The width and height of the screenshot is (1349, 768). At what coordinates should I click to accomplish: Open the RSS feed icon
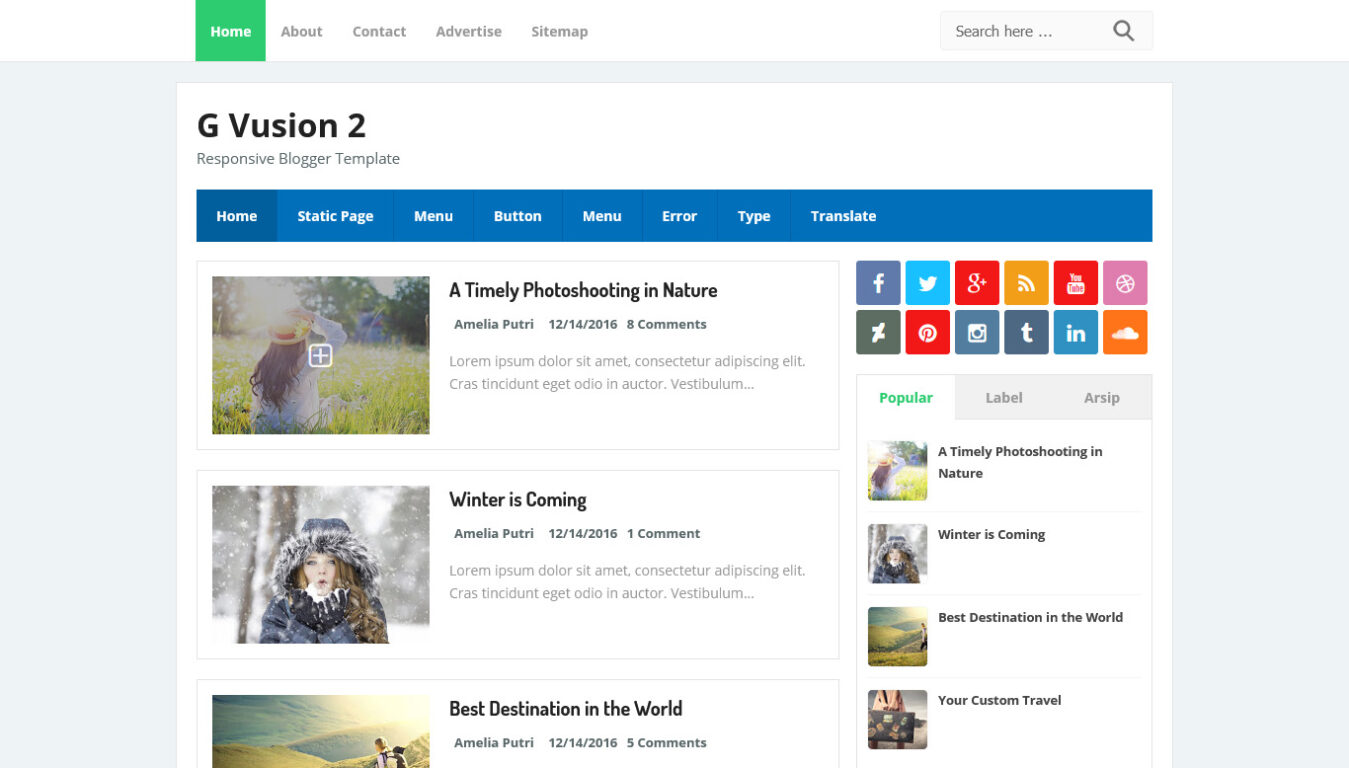(1026, 283)
